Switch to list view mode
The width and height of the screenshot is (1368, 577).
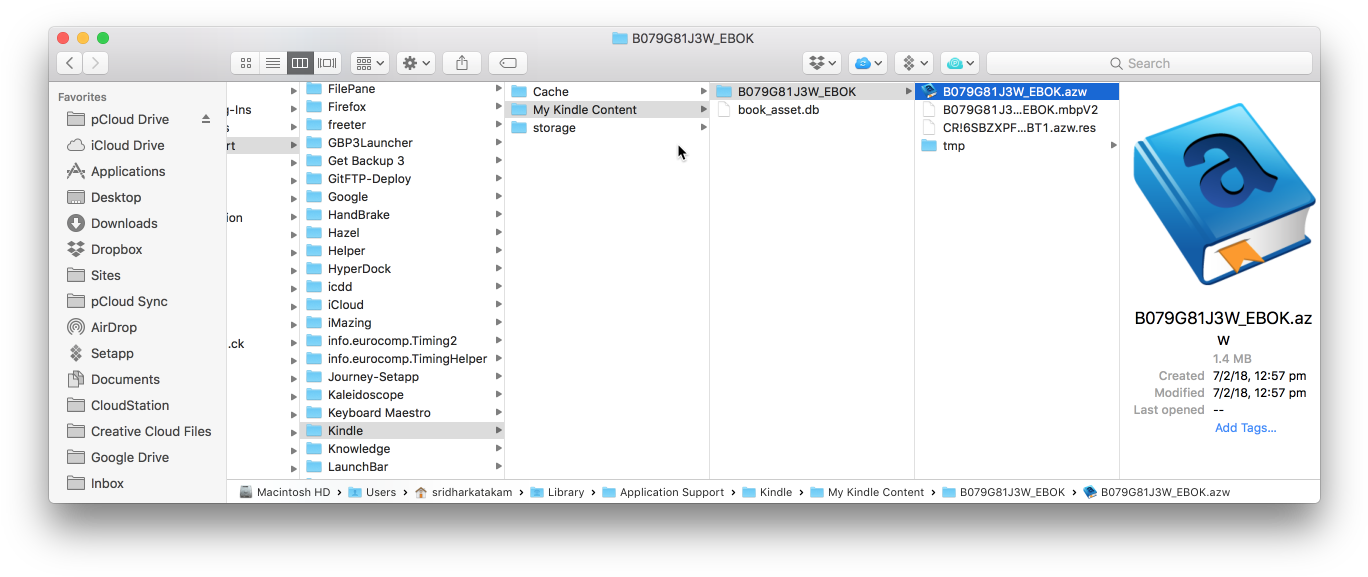click(272, 63)
